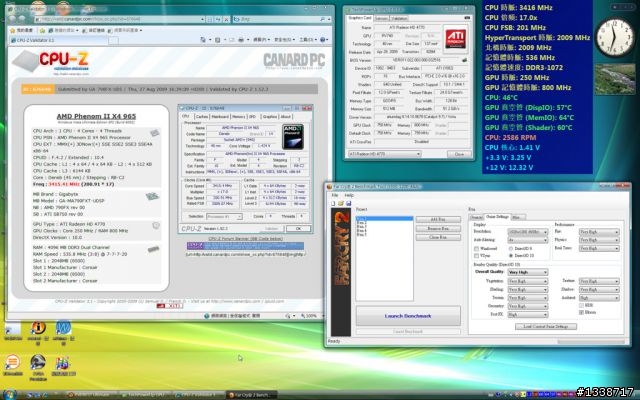Screen dimensions: 640x400
Task: Go back with the browser Back arrow
Action: 13,19
